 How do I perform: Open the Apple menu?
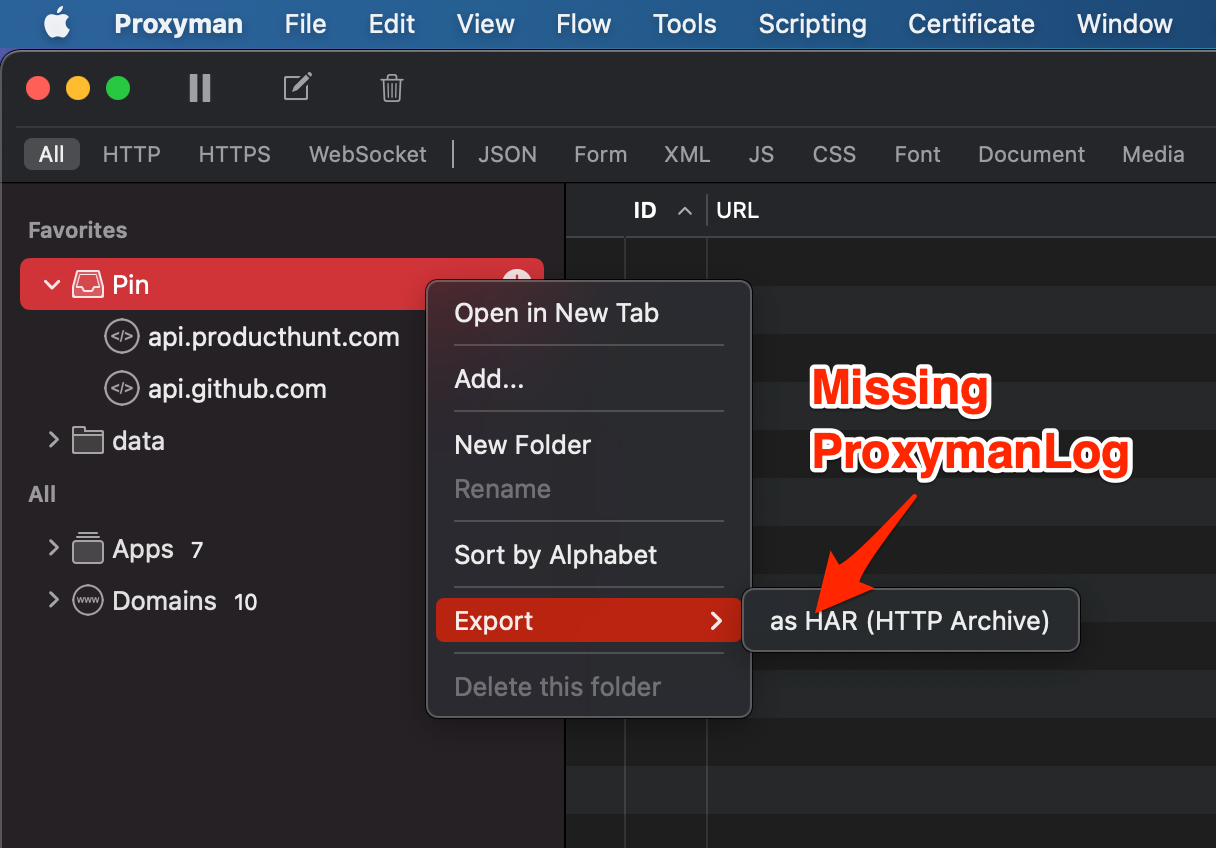point(57,24)
